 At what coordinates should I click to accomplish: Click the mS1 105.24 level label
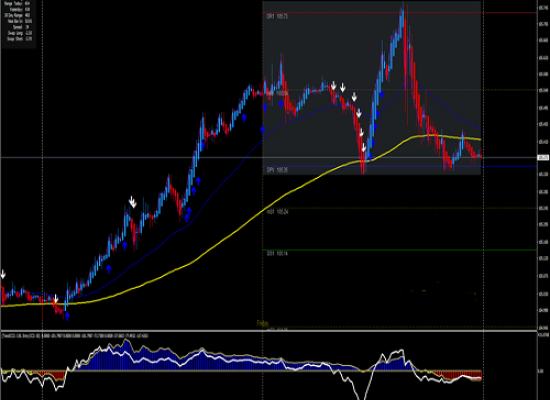[x=277, y=212]
